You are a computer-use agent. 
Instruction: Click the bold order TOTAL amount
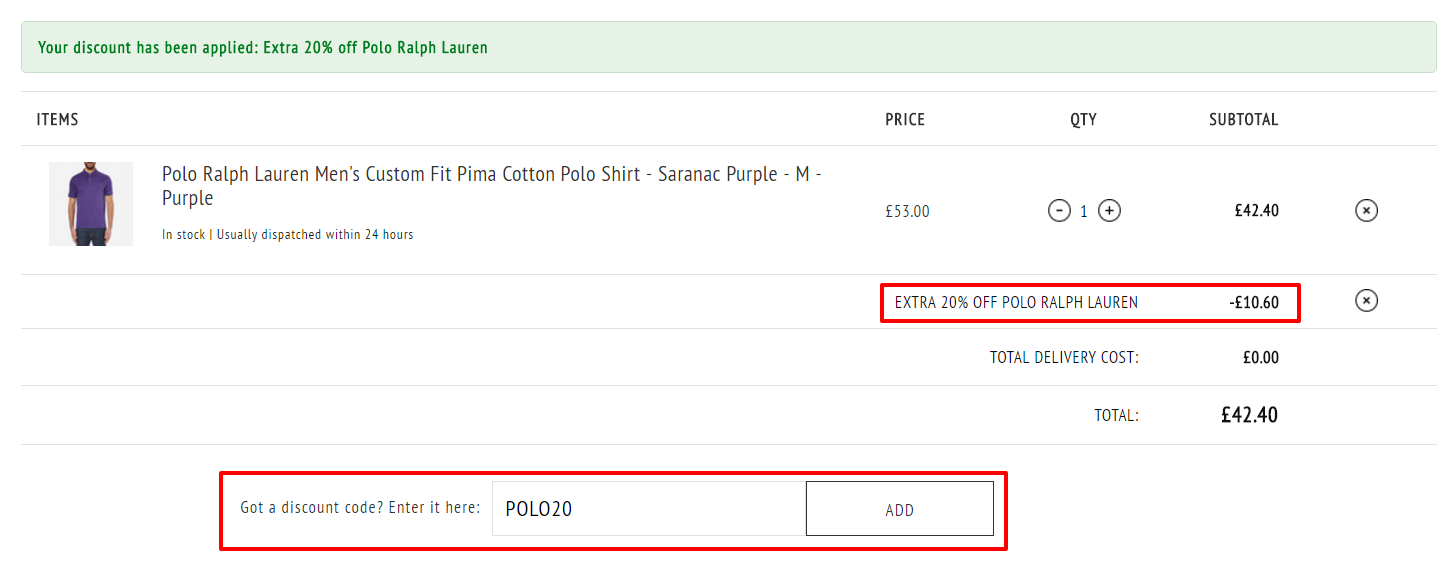coord(1249,415)
